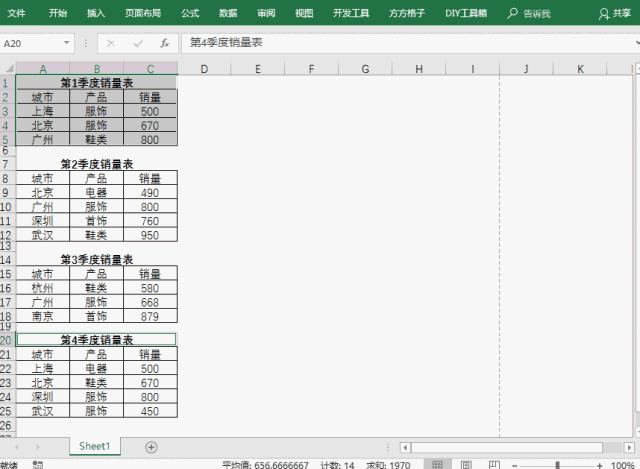Open the DIY工具箱 ribbon tab
This screenshot has width=640, height=469.
[466, 13]
